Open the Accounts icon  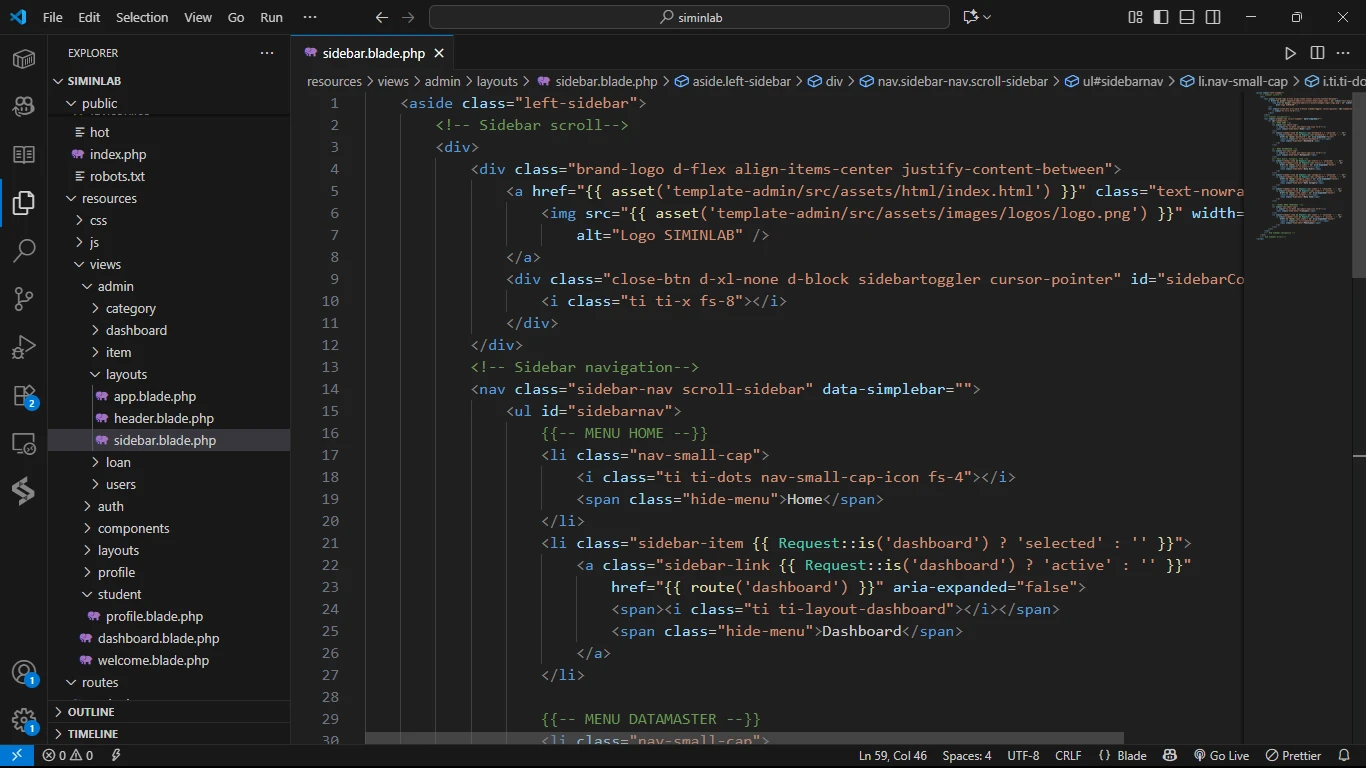[x=24, y=672]
